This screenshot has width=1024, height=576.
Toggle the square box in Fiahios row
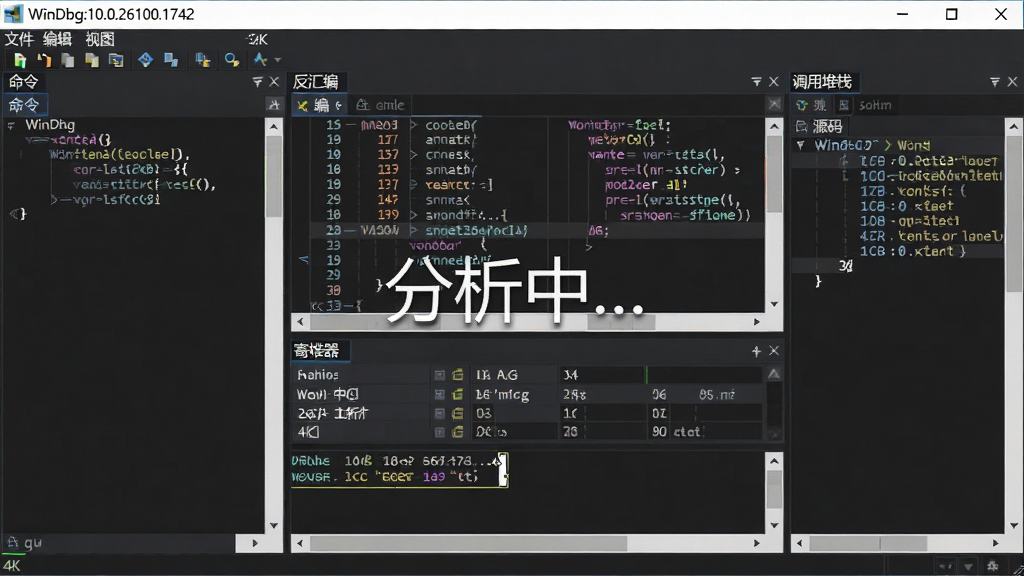point(440,375)
